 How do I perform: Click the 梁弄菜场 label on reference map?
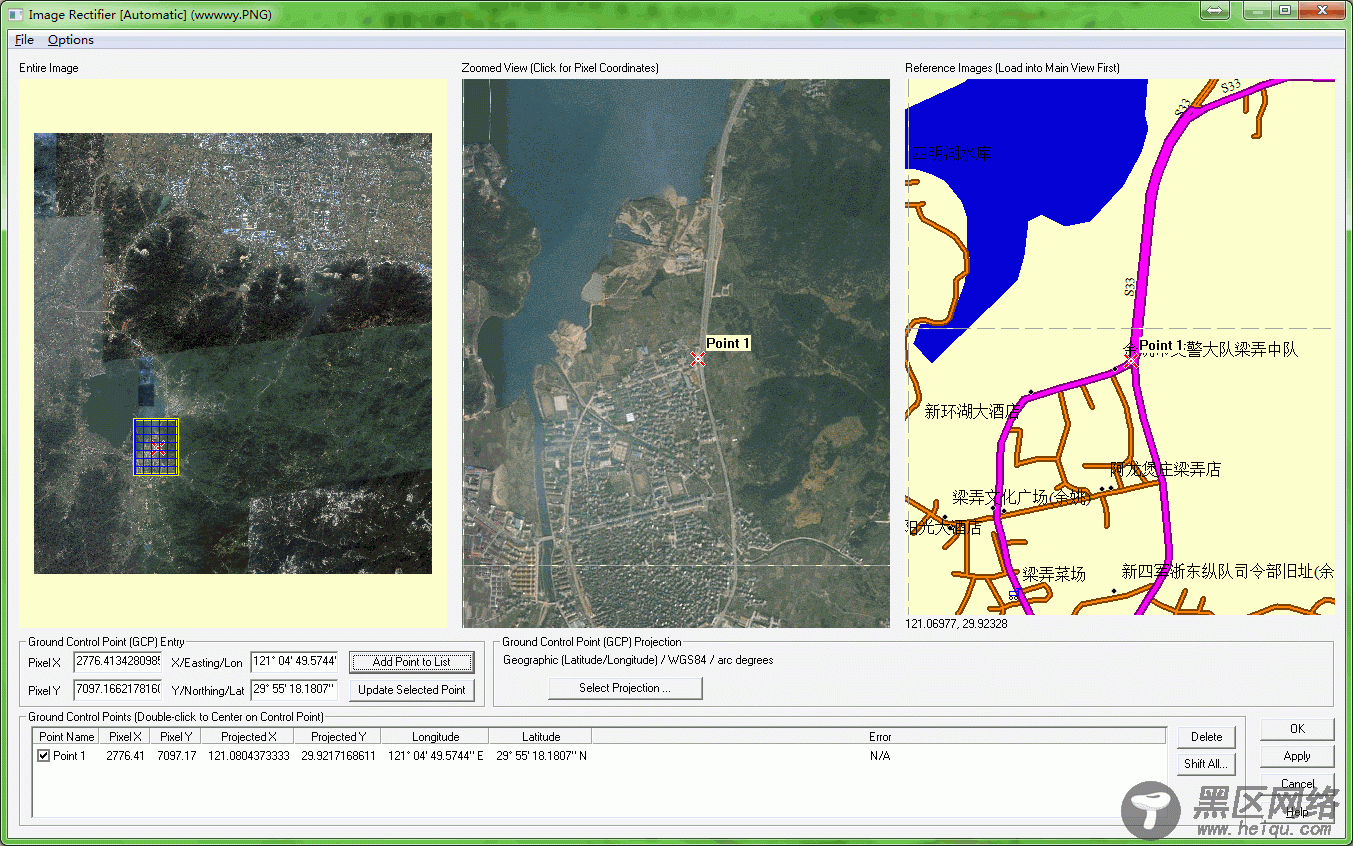click(1053, 574)
